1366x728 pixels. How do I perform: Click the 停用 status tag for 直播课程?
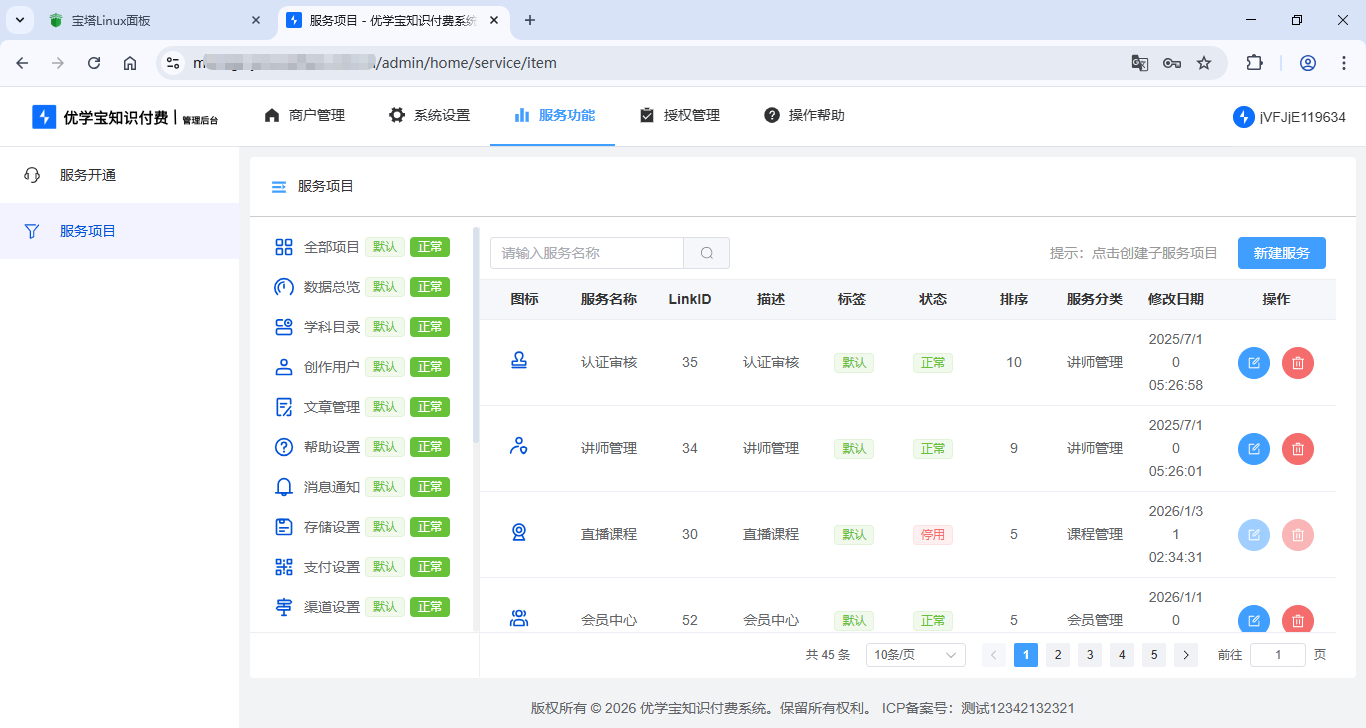[x=932, y=535]
